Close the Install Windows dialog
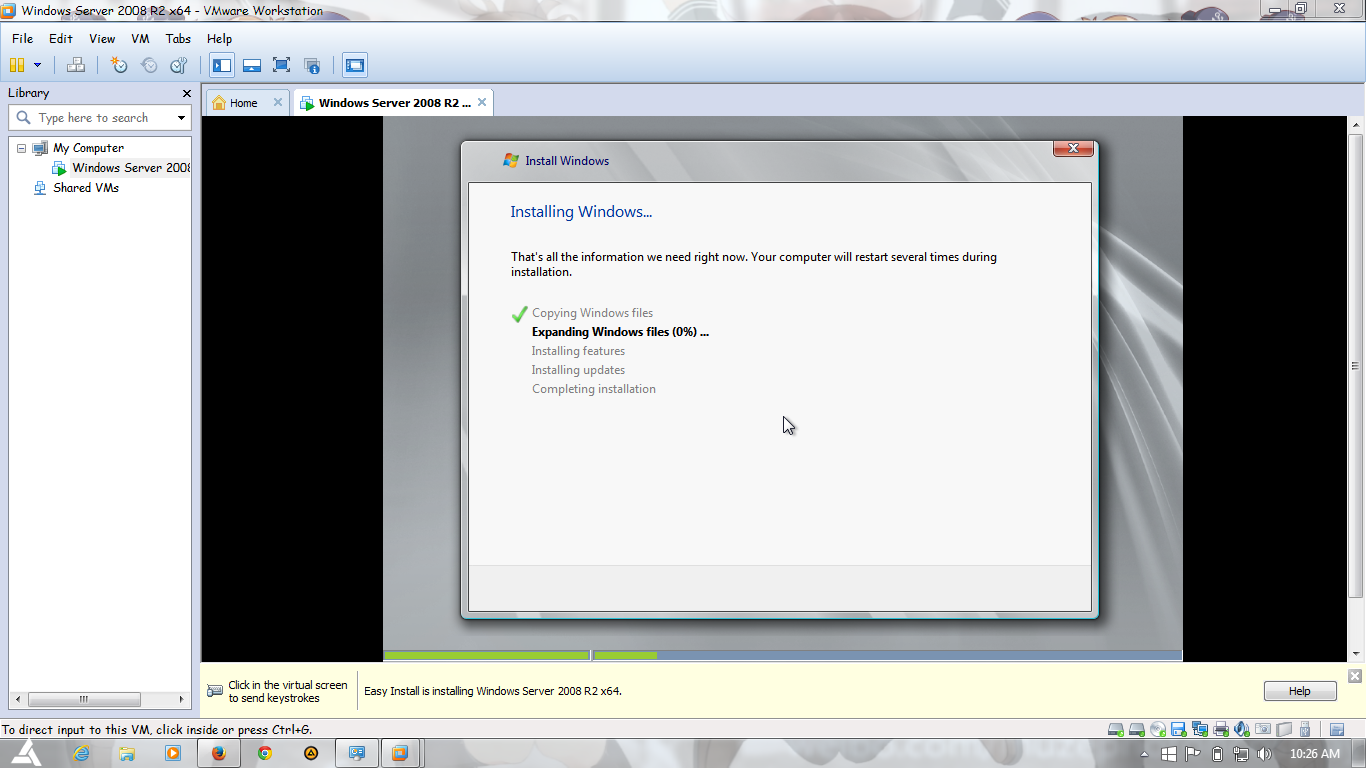 [1073, 148]
